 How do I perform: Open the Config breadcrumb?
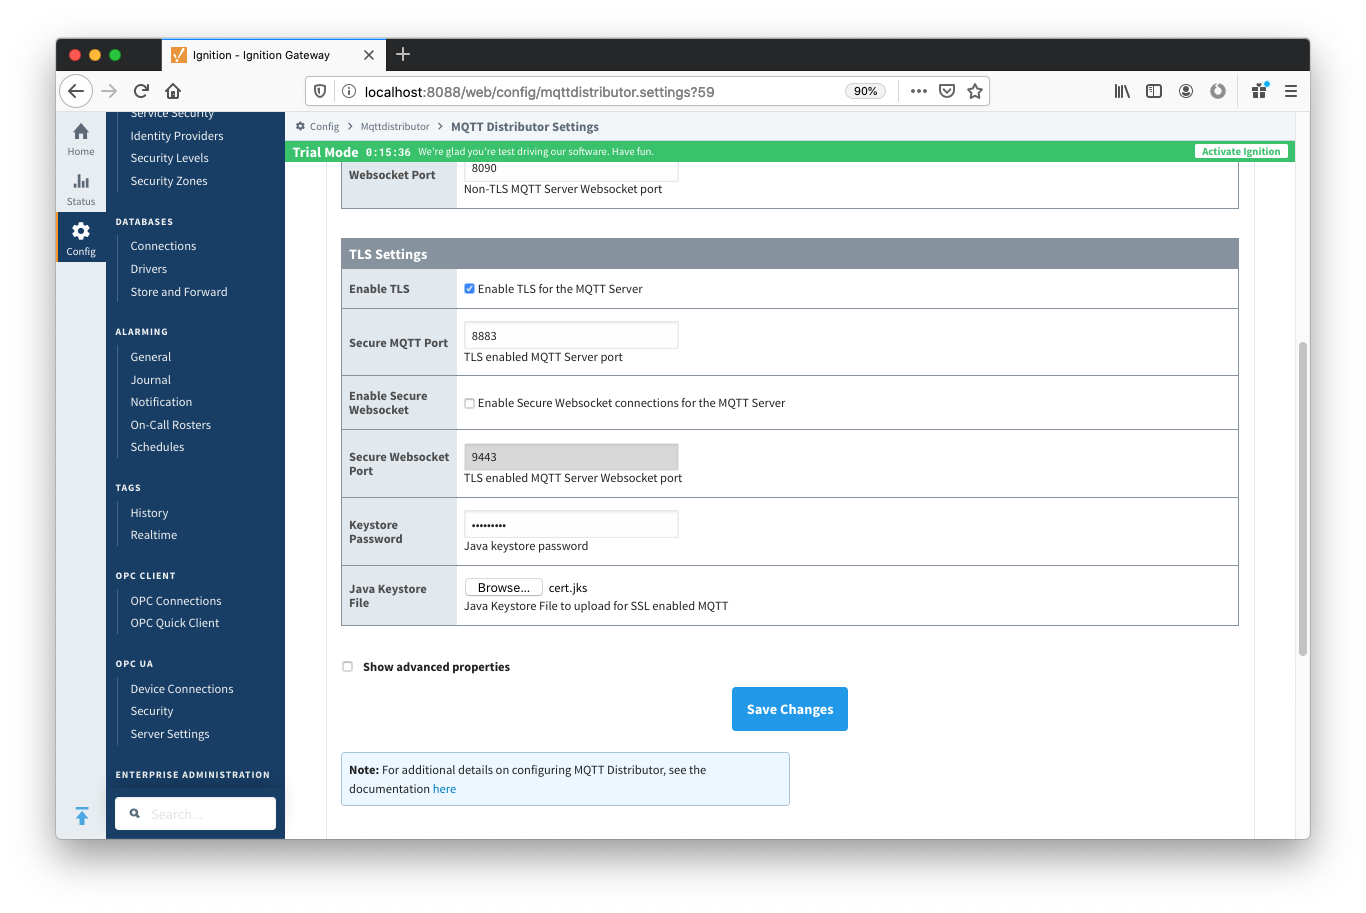(324, 127)
